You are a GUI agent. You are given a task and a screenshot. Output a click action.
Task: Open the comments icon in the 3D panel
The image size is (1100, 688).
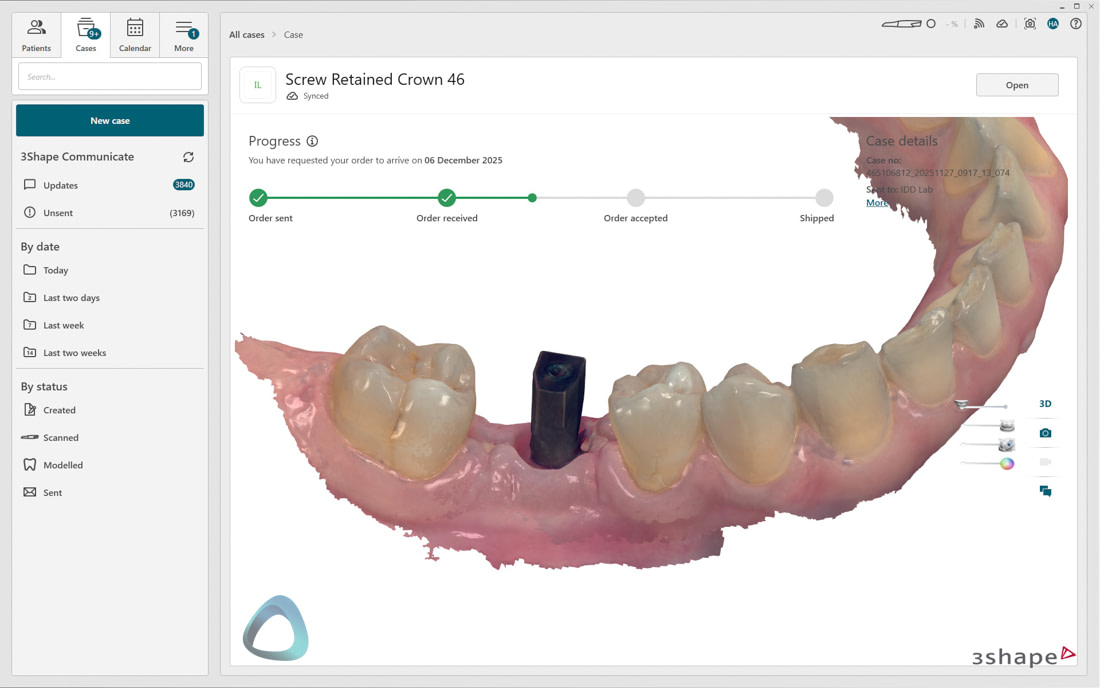[1045, 490]
